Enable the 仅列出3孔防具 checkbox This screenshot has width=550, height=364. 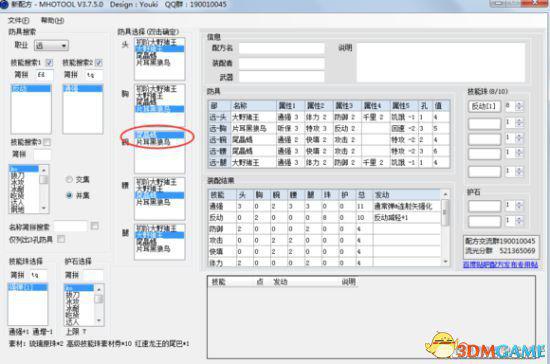[x=61, y=239]
